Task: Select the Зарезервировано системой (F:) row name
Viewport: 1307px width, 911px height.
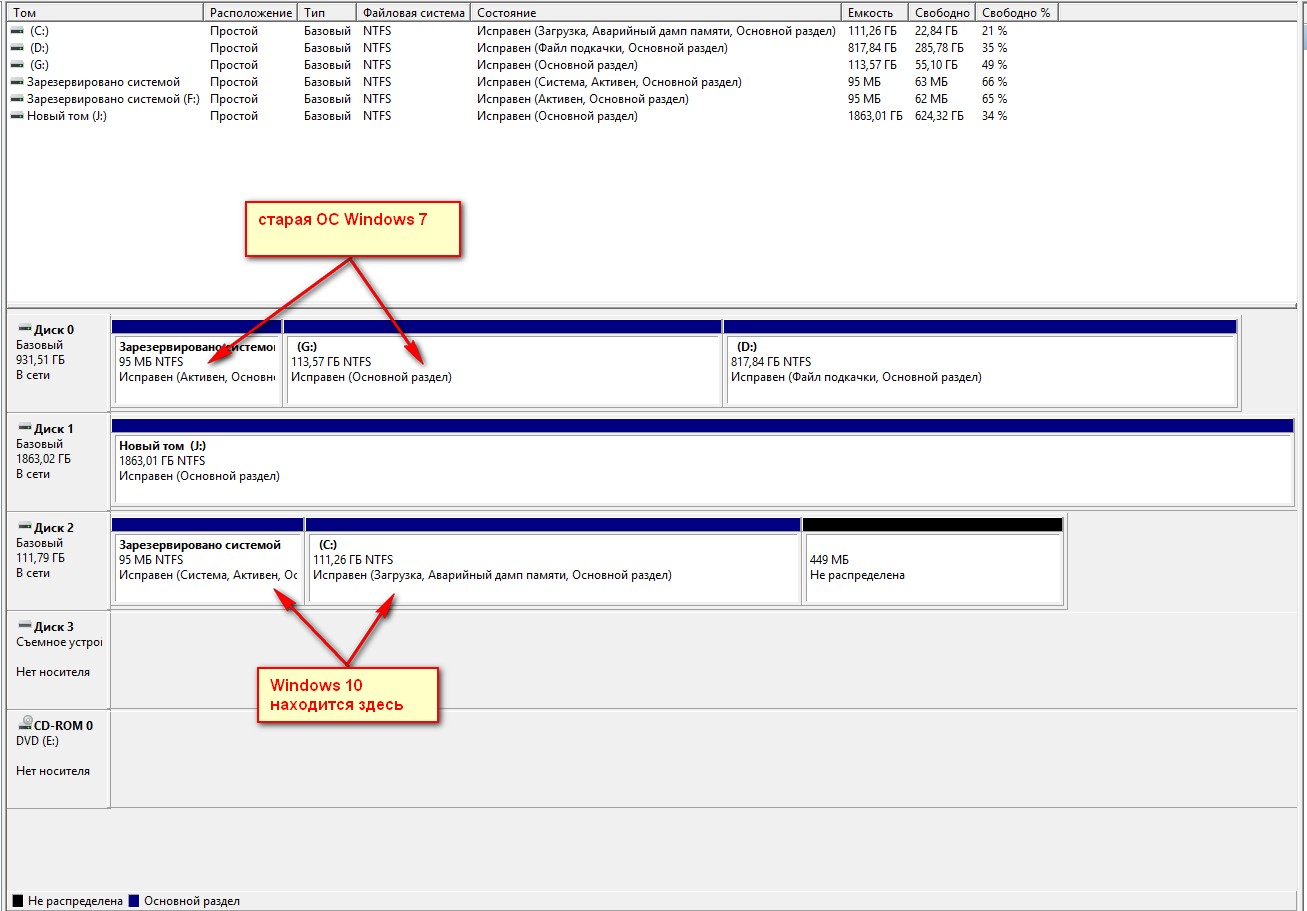Action: [x=113, y=99]
